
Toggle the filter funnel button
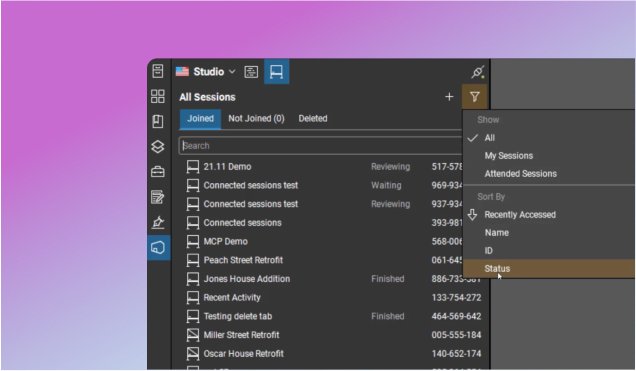(475, 97)
